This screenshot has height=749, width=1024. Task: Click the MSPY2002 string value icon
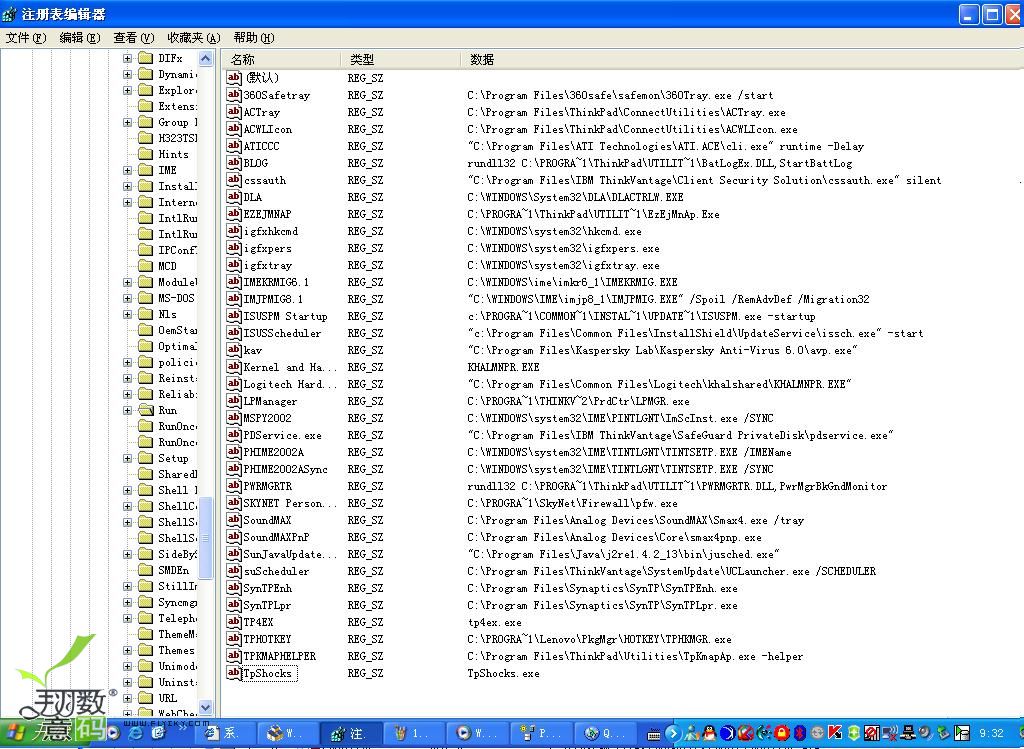pos(234,417)
